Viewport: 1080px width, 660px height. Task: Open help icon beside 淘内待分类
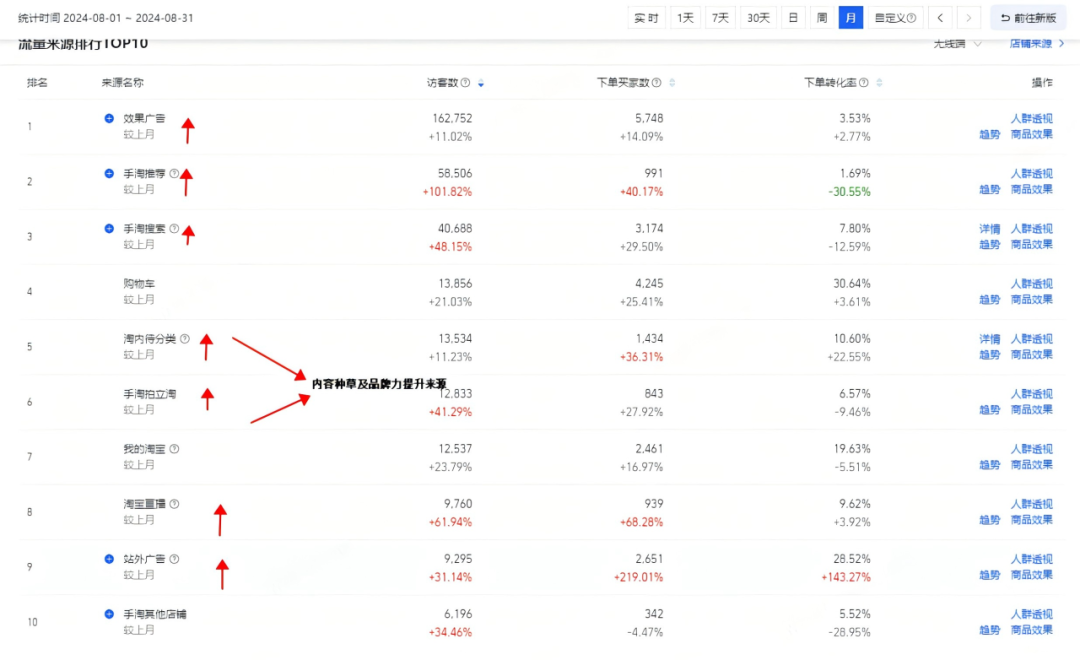185,339
